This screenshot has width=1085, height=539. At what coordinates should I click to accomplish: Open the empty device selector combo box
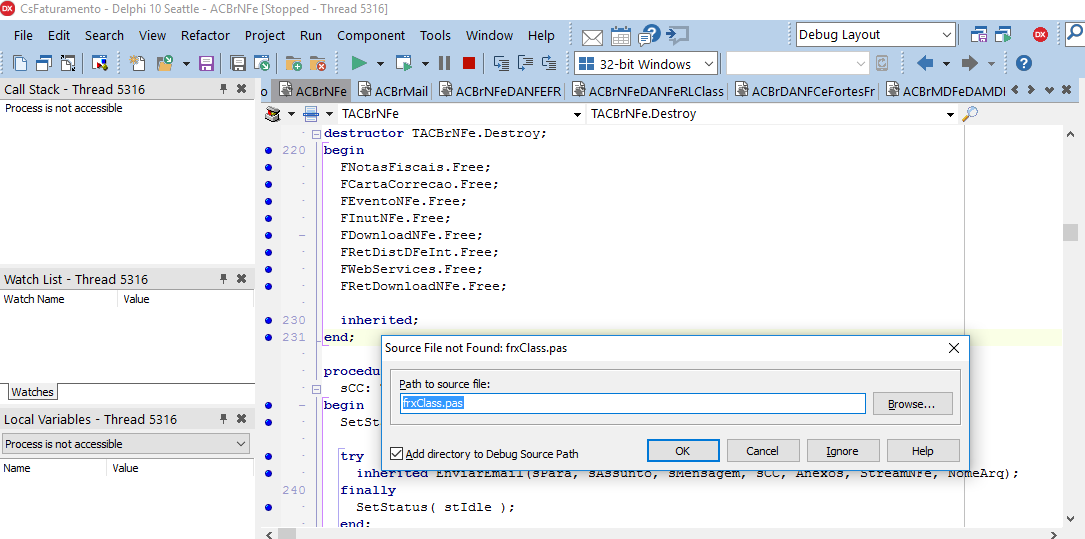point(798,64)
